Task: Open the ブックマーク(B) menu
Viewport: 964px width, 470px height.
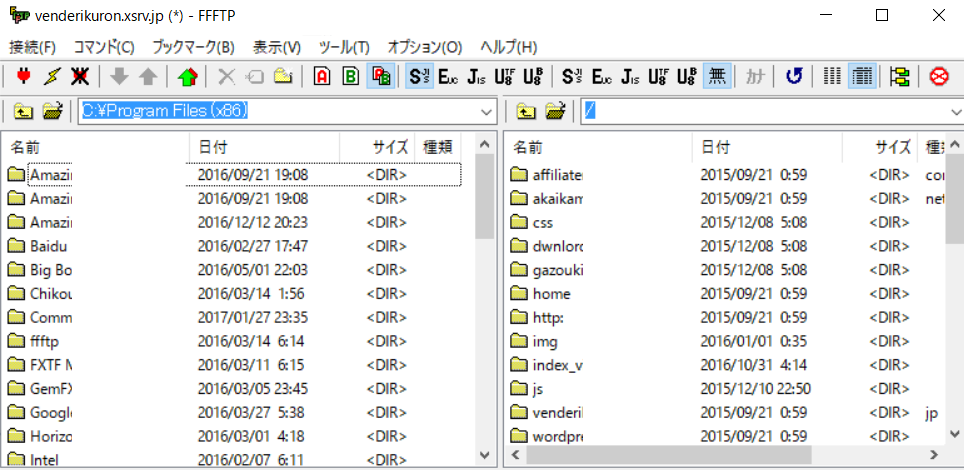Action: (x=194, y=47)
